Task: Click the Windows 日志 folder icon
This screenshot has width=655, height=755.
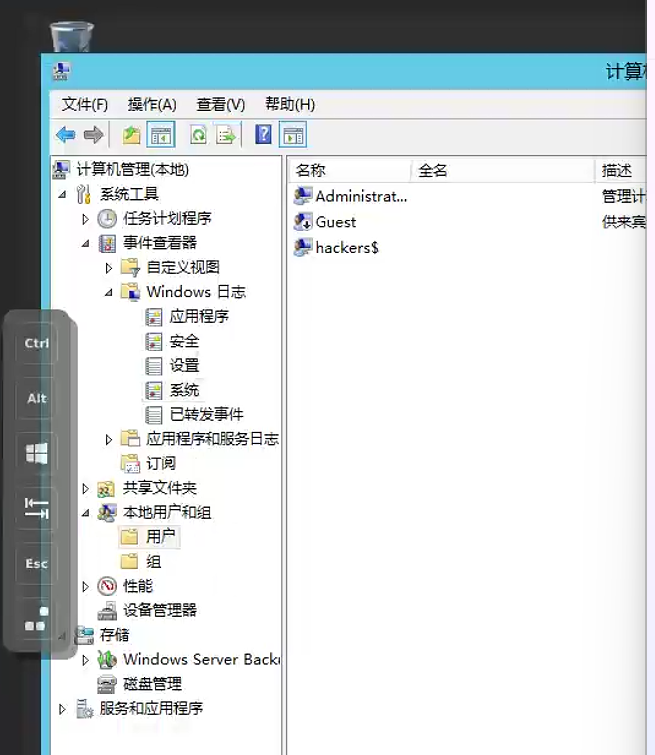Action: pyautogui.click(x=130, y=292)
